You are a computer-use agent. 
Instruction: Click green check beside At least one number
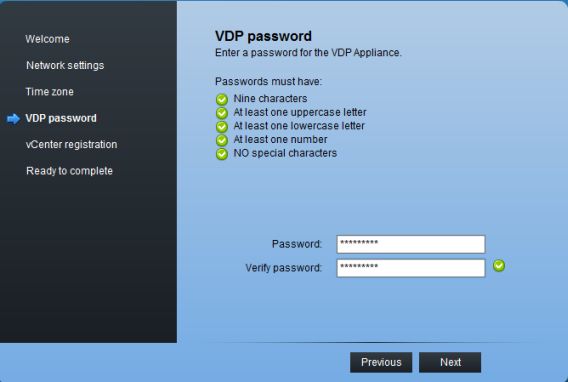[x=222, y=140]
